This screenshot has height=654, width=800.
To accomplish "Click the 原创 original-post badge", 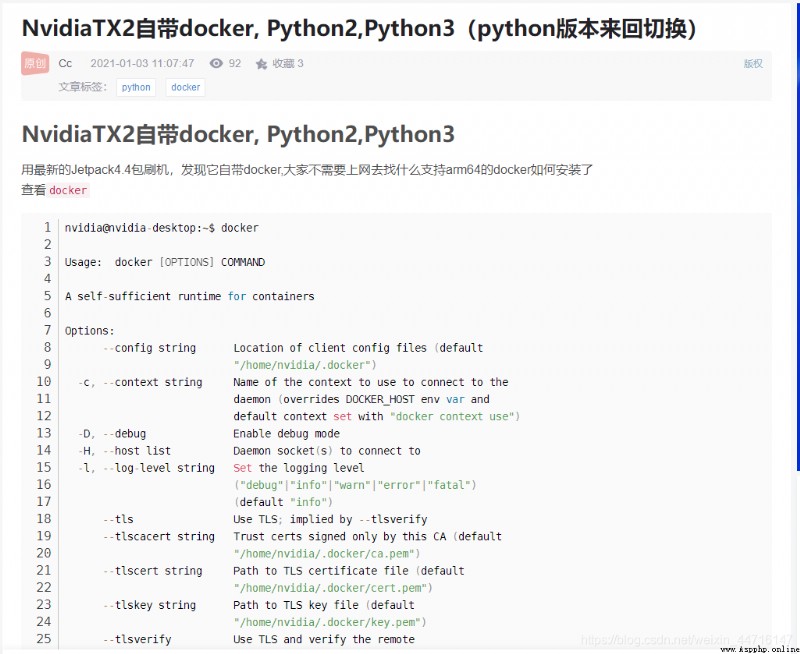I will click(x=35, y=63).
